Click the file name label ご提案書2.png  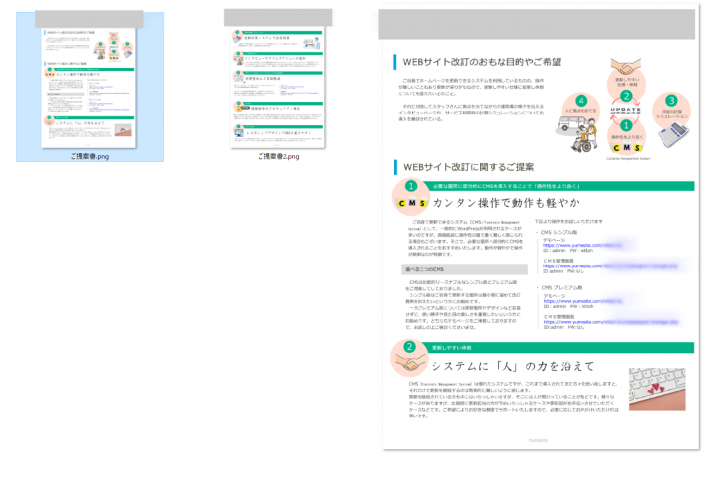(278, 156)
